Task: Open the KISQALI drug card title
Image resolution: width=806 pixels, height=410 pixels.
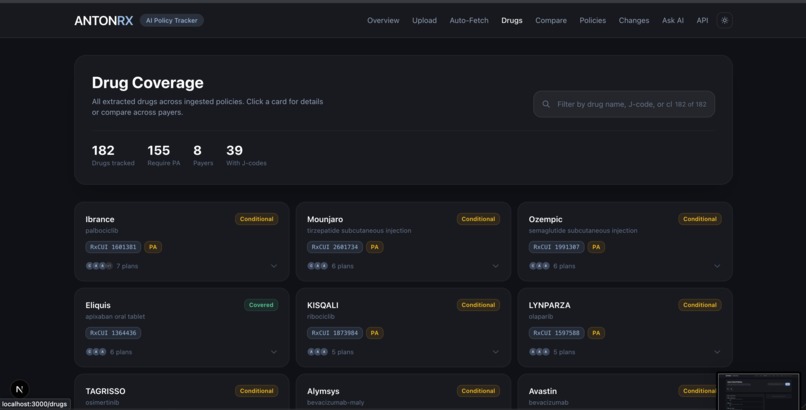Action: [323, 305]
